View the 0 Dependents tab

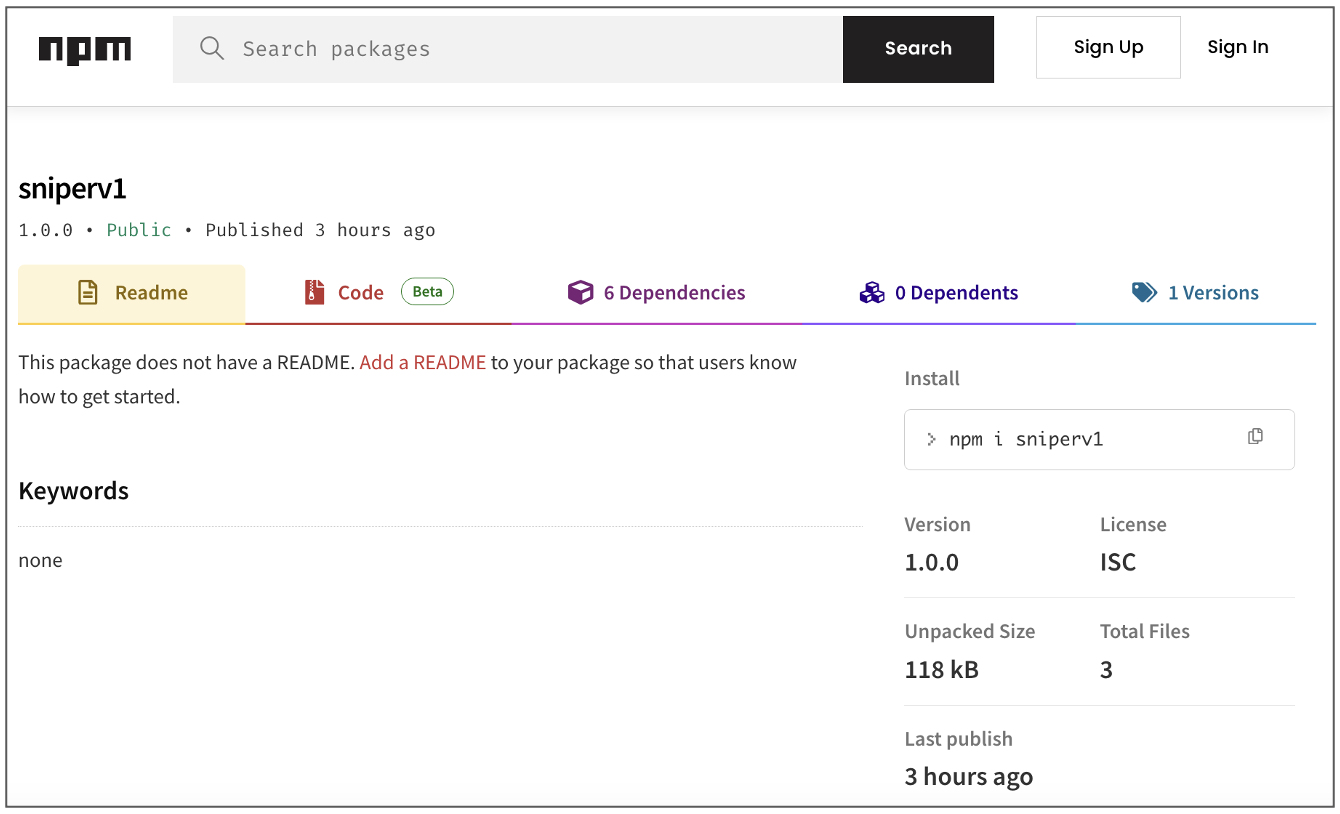(956, 293)
